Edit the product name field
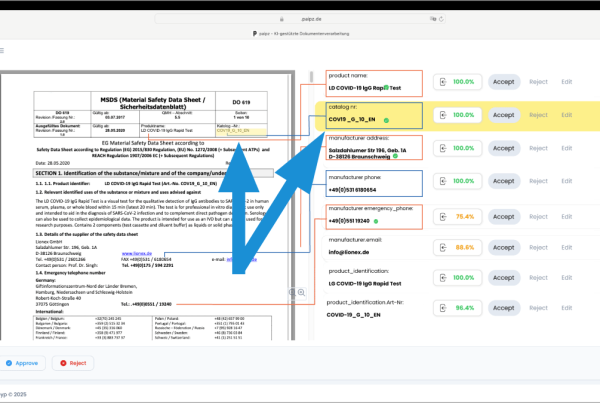Viewport: 600px width, 403px height. click(x=567, y=82)
